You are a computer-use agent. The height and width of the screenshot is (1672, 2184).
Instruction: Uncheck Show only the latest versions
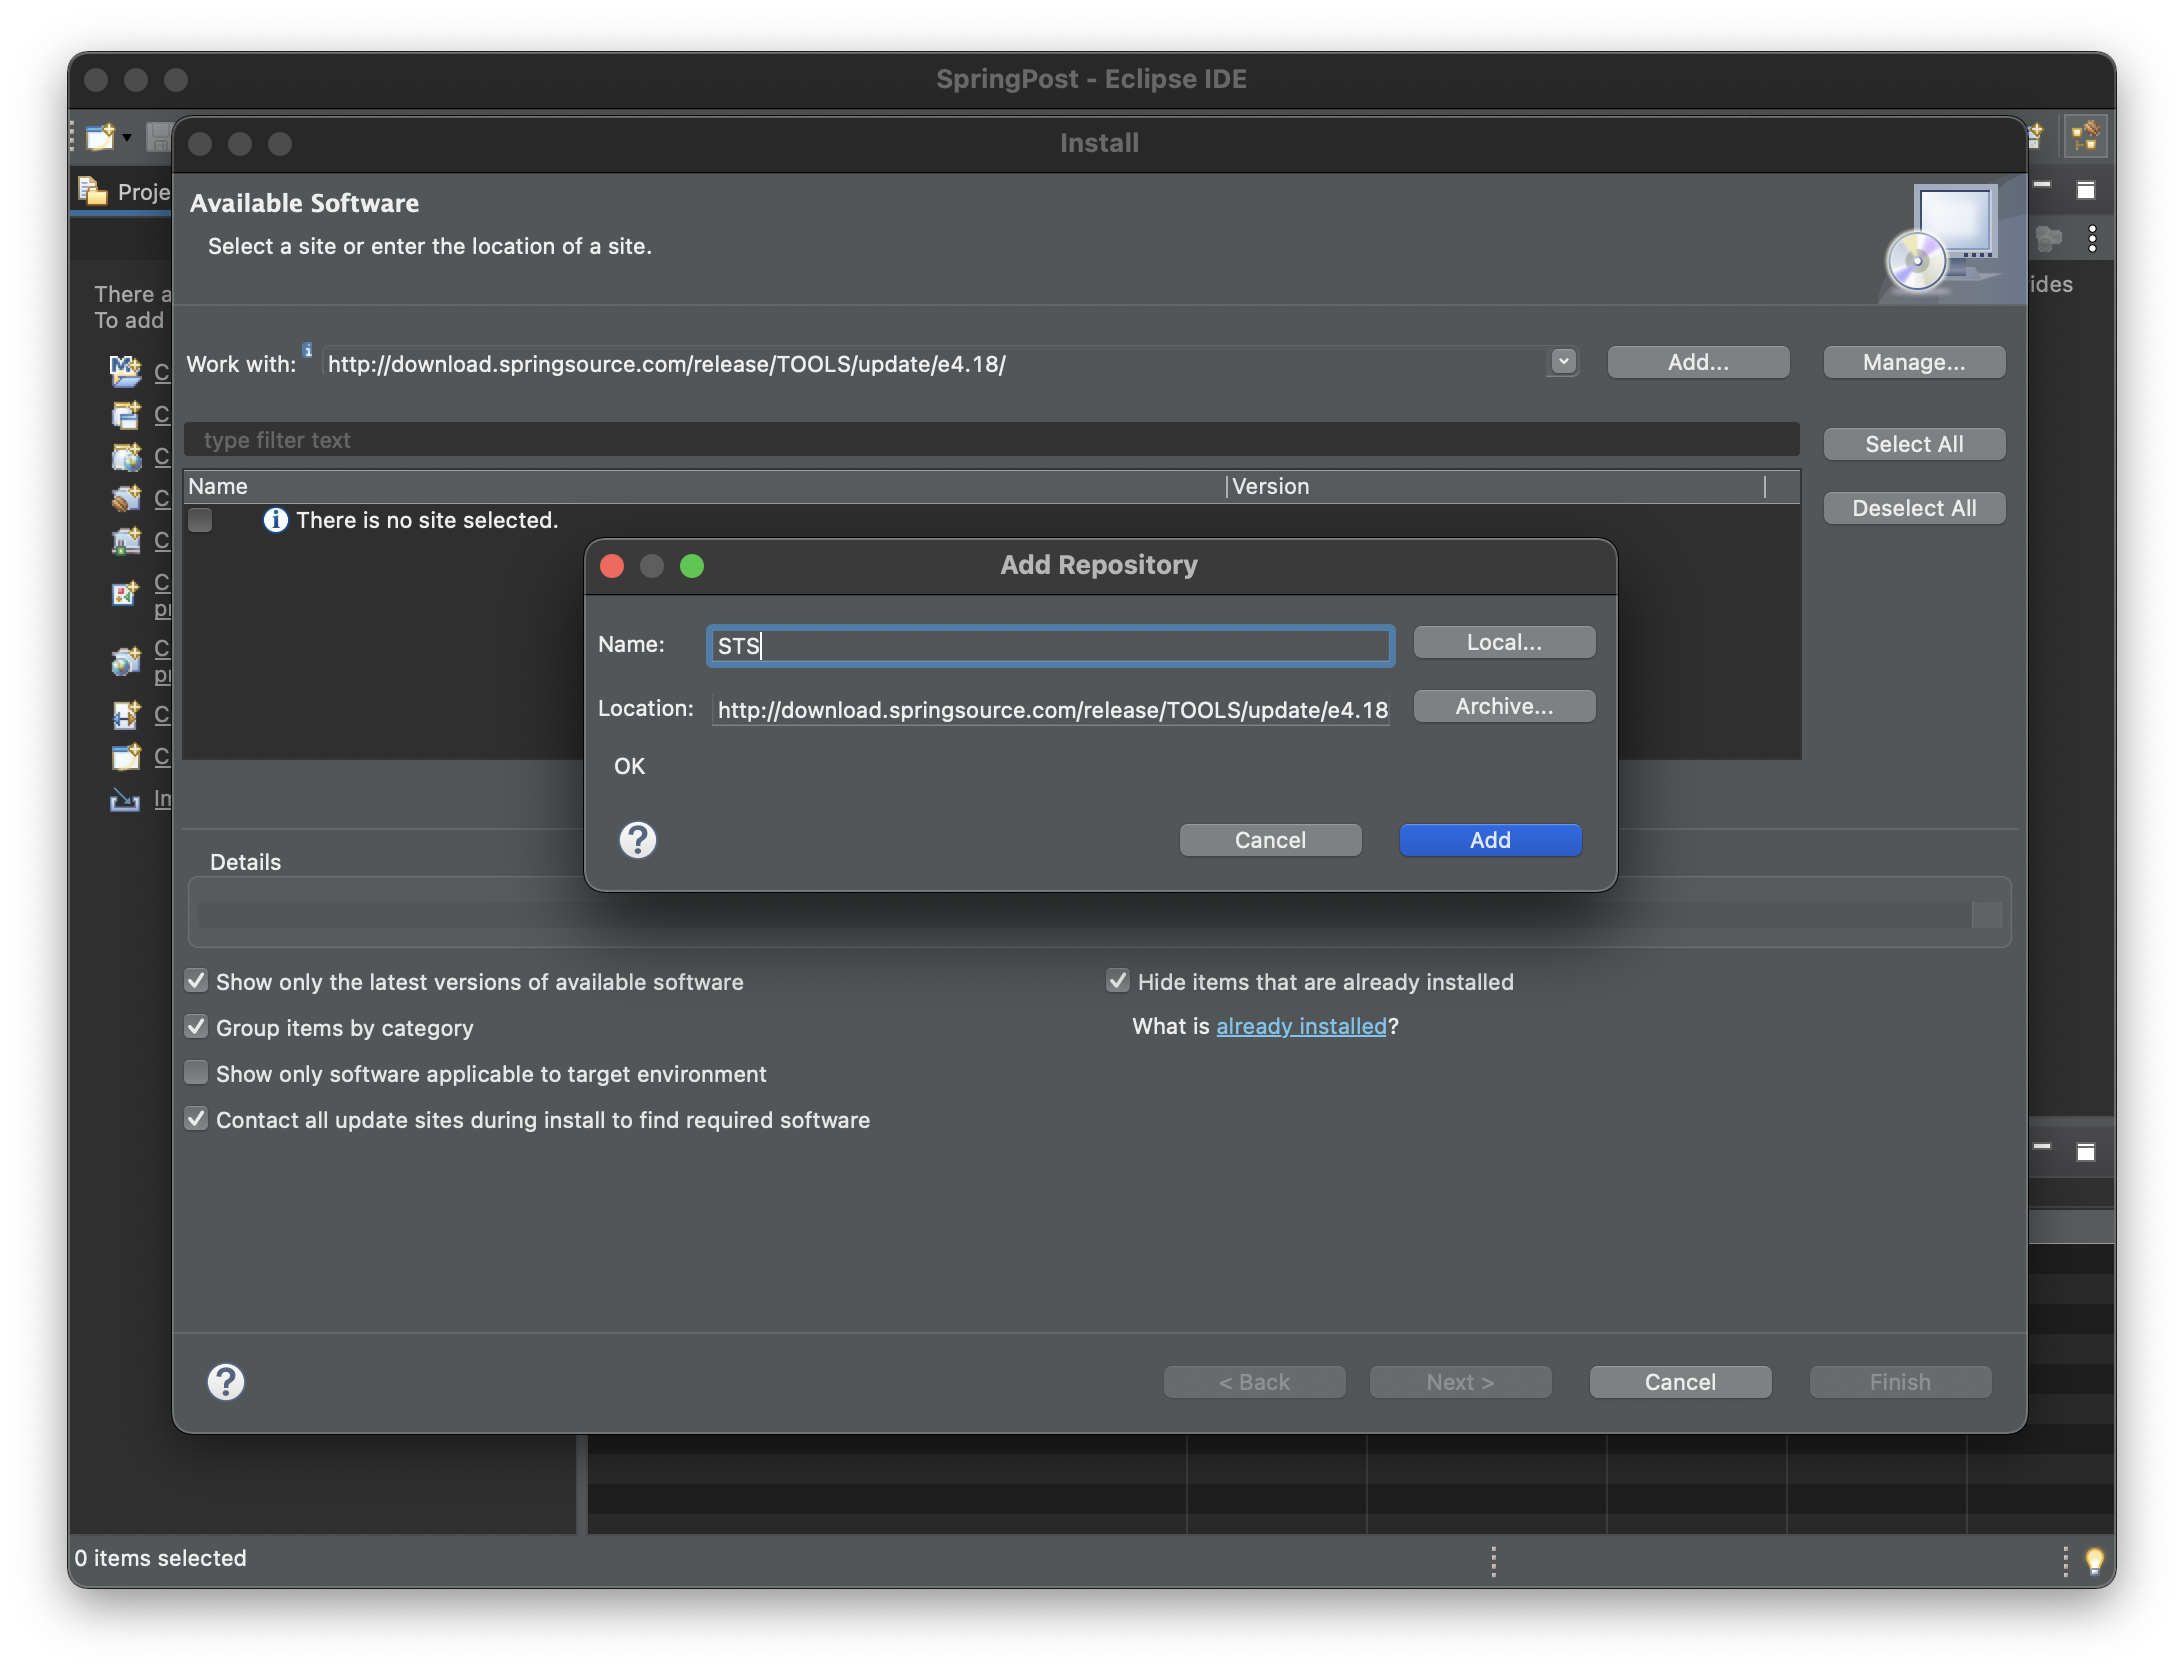coord(197,981)
